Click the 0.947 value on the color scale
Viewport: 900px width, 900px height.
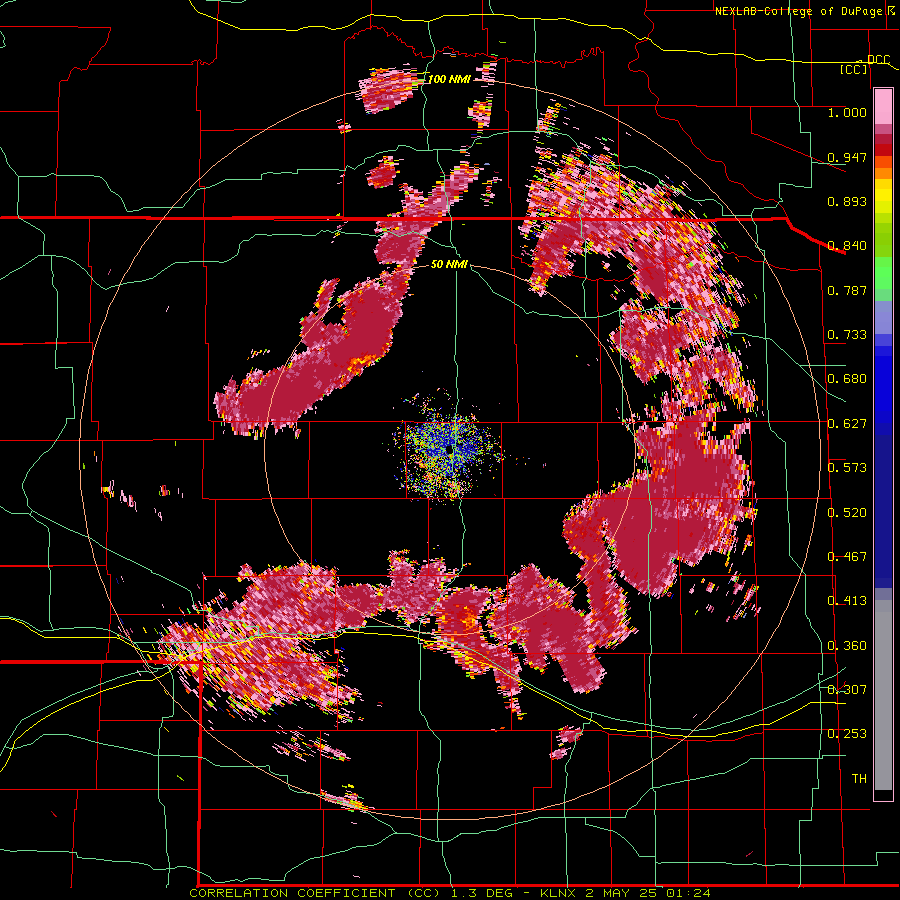pyautogui.click(x=847, y=157)
